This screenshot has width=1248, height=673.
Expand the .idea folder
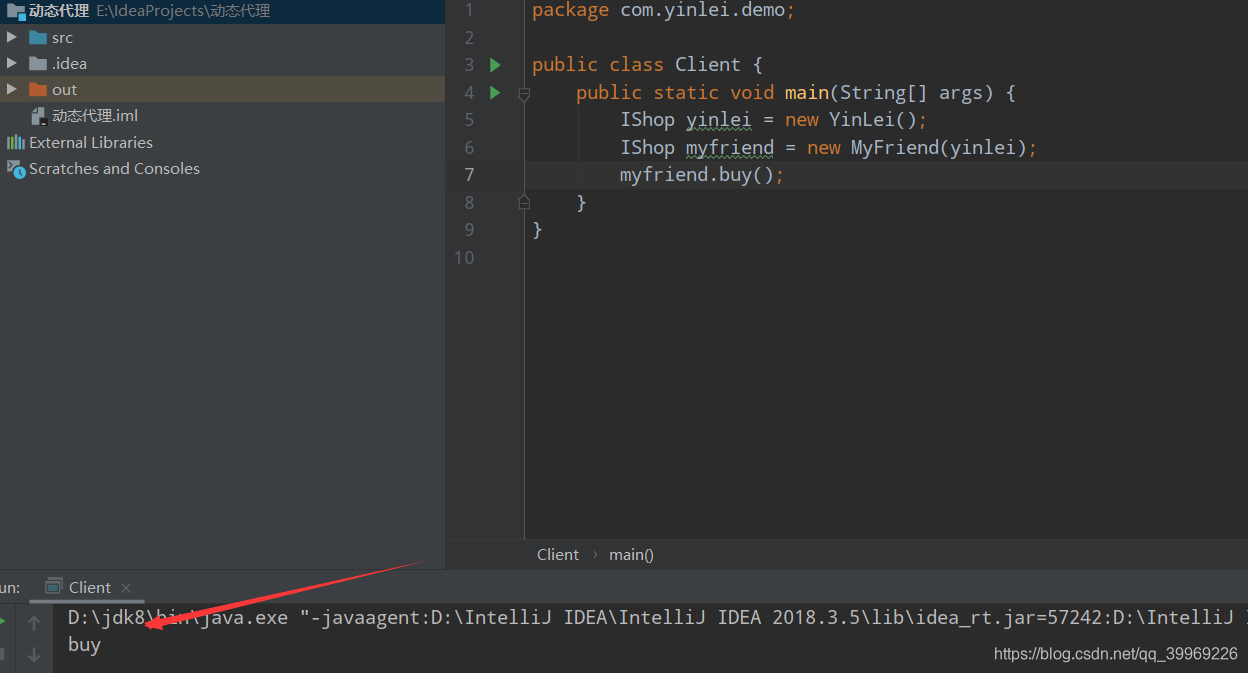(x=12, y=63)
